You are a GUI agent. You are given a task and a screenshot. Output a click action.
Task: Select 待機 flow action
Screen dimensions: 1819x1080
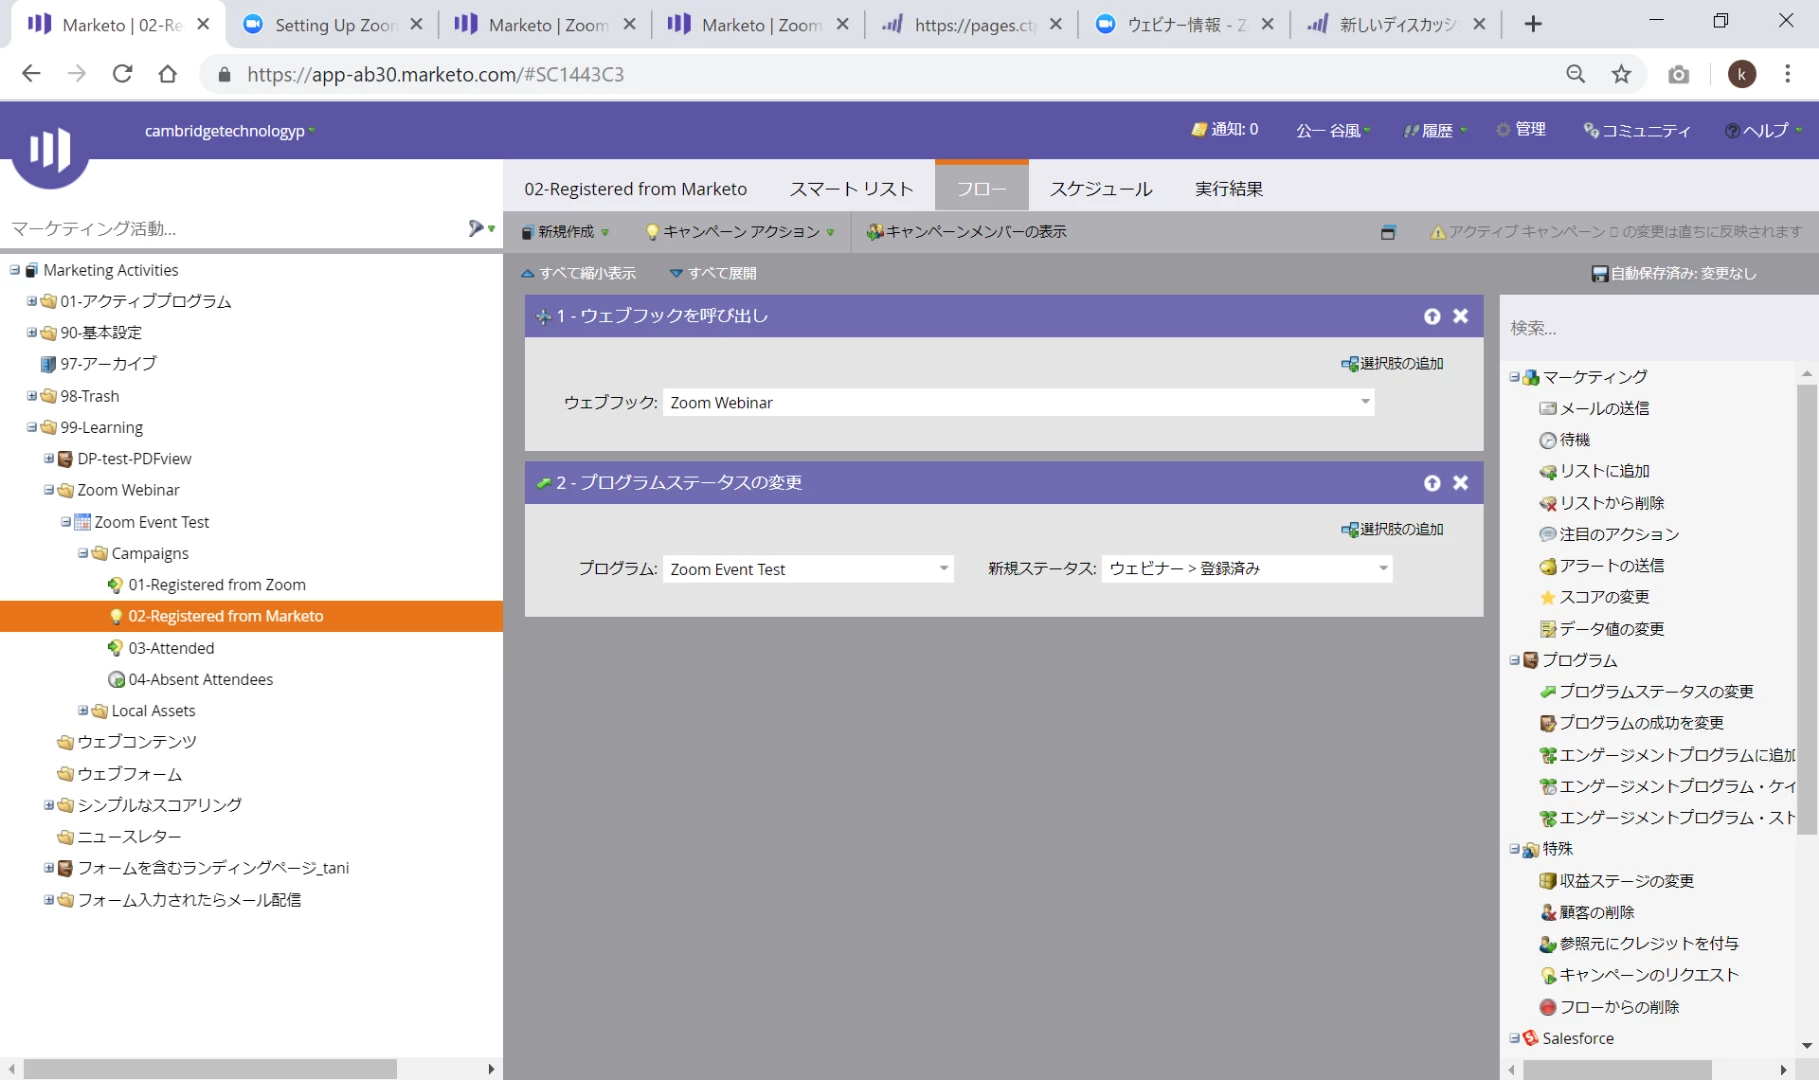1565,440
